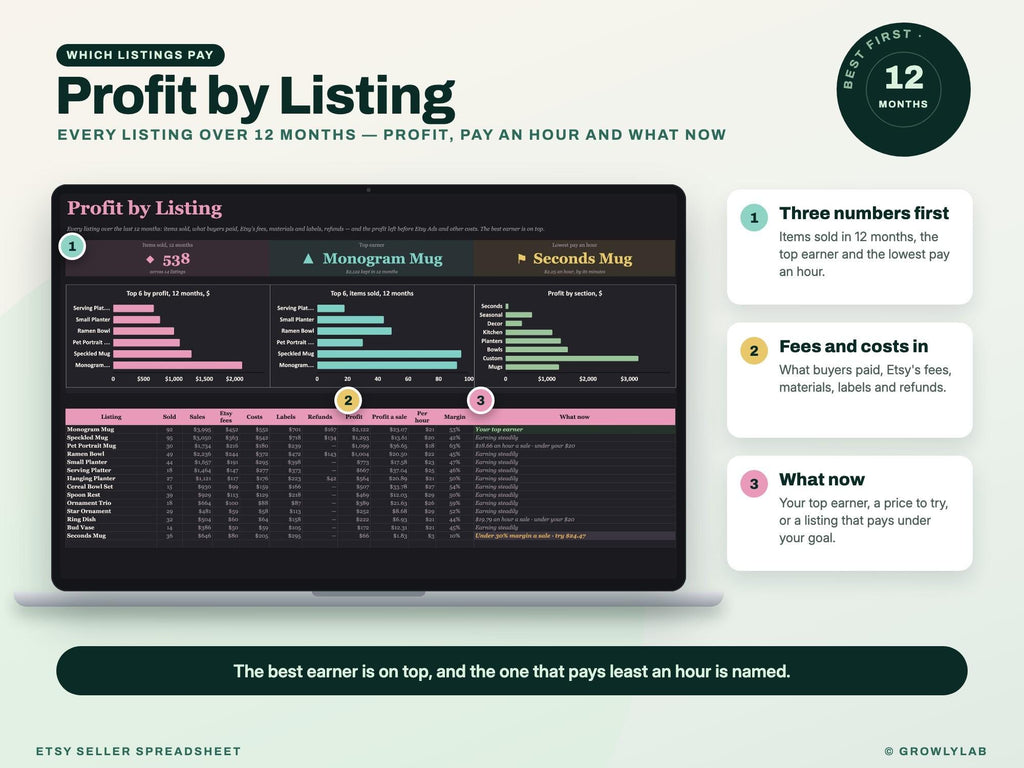Screen dimensions: 1024x768
Task: Click the Small Planter bar in the items sold chart
Action: [351, 320]
